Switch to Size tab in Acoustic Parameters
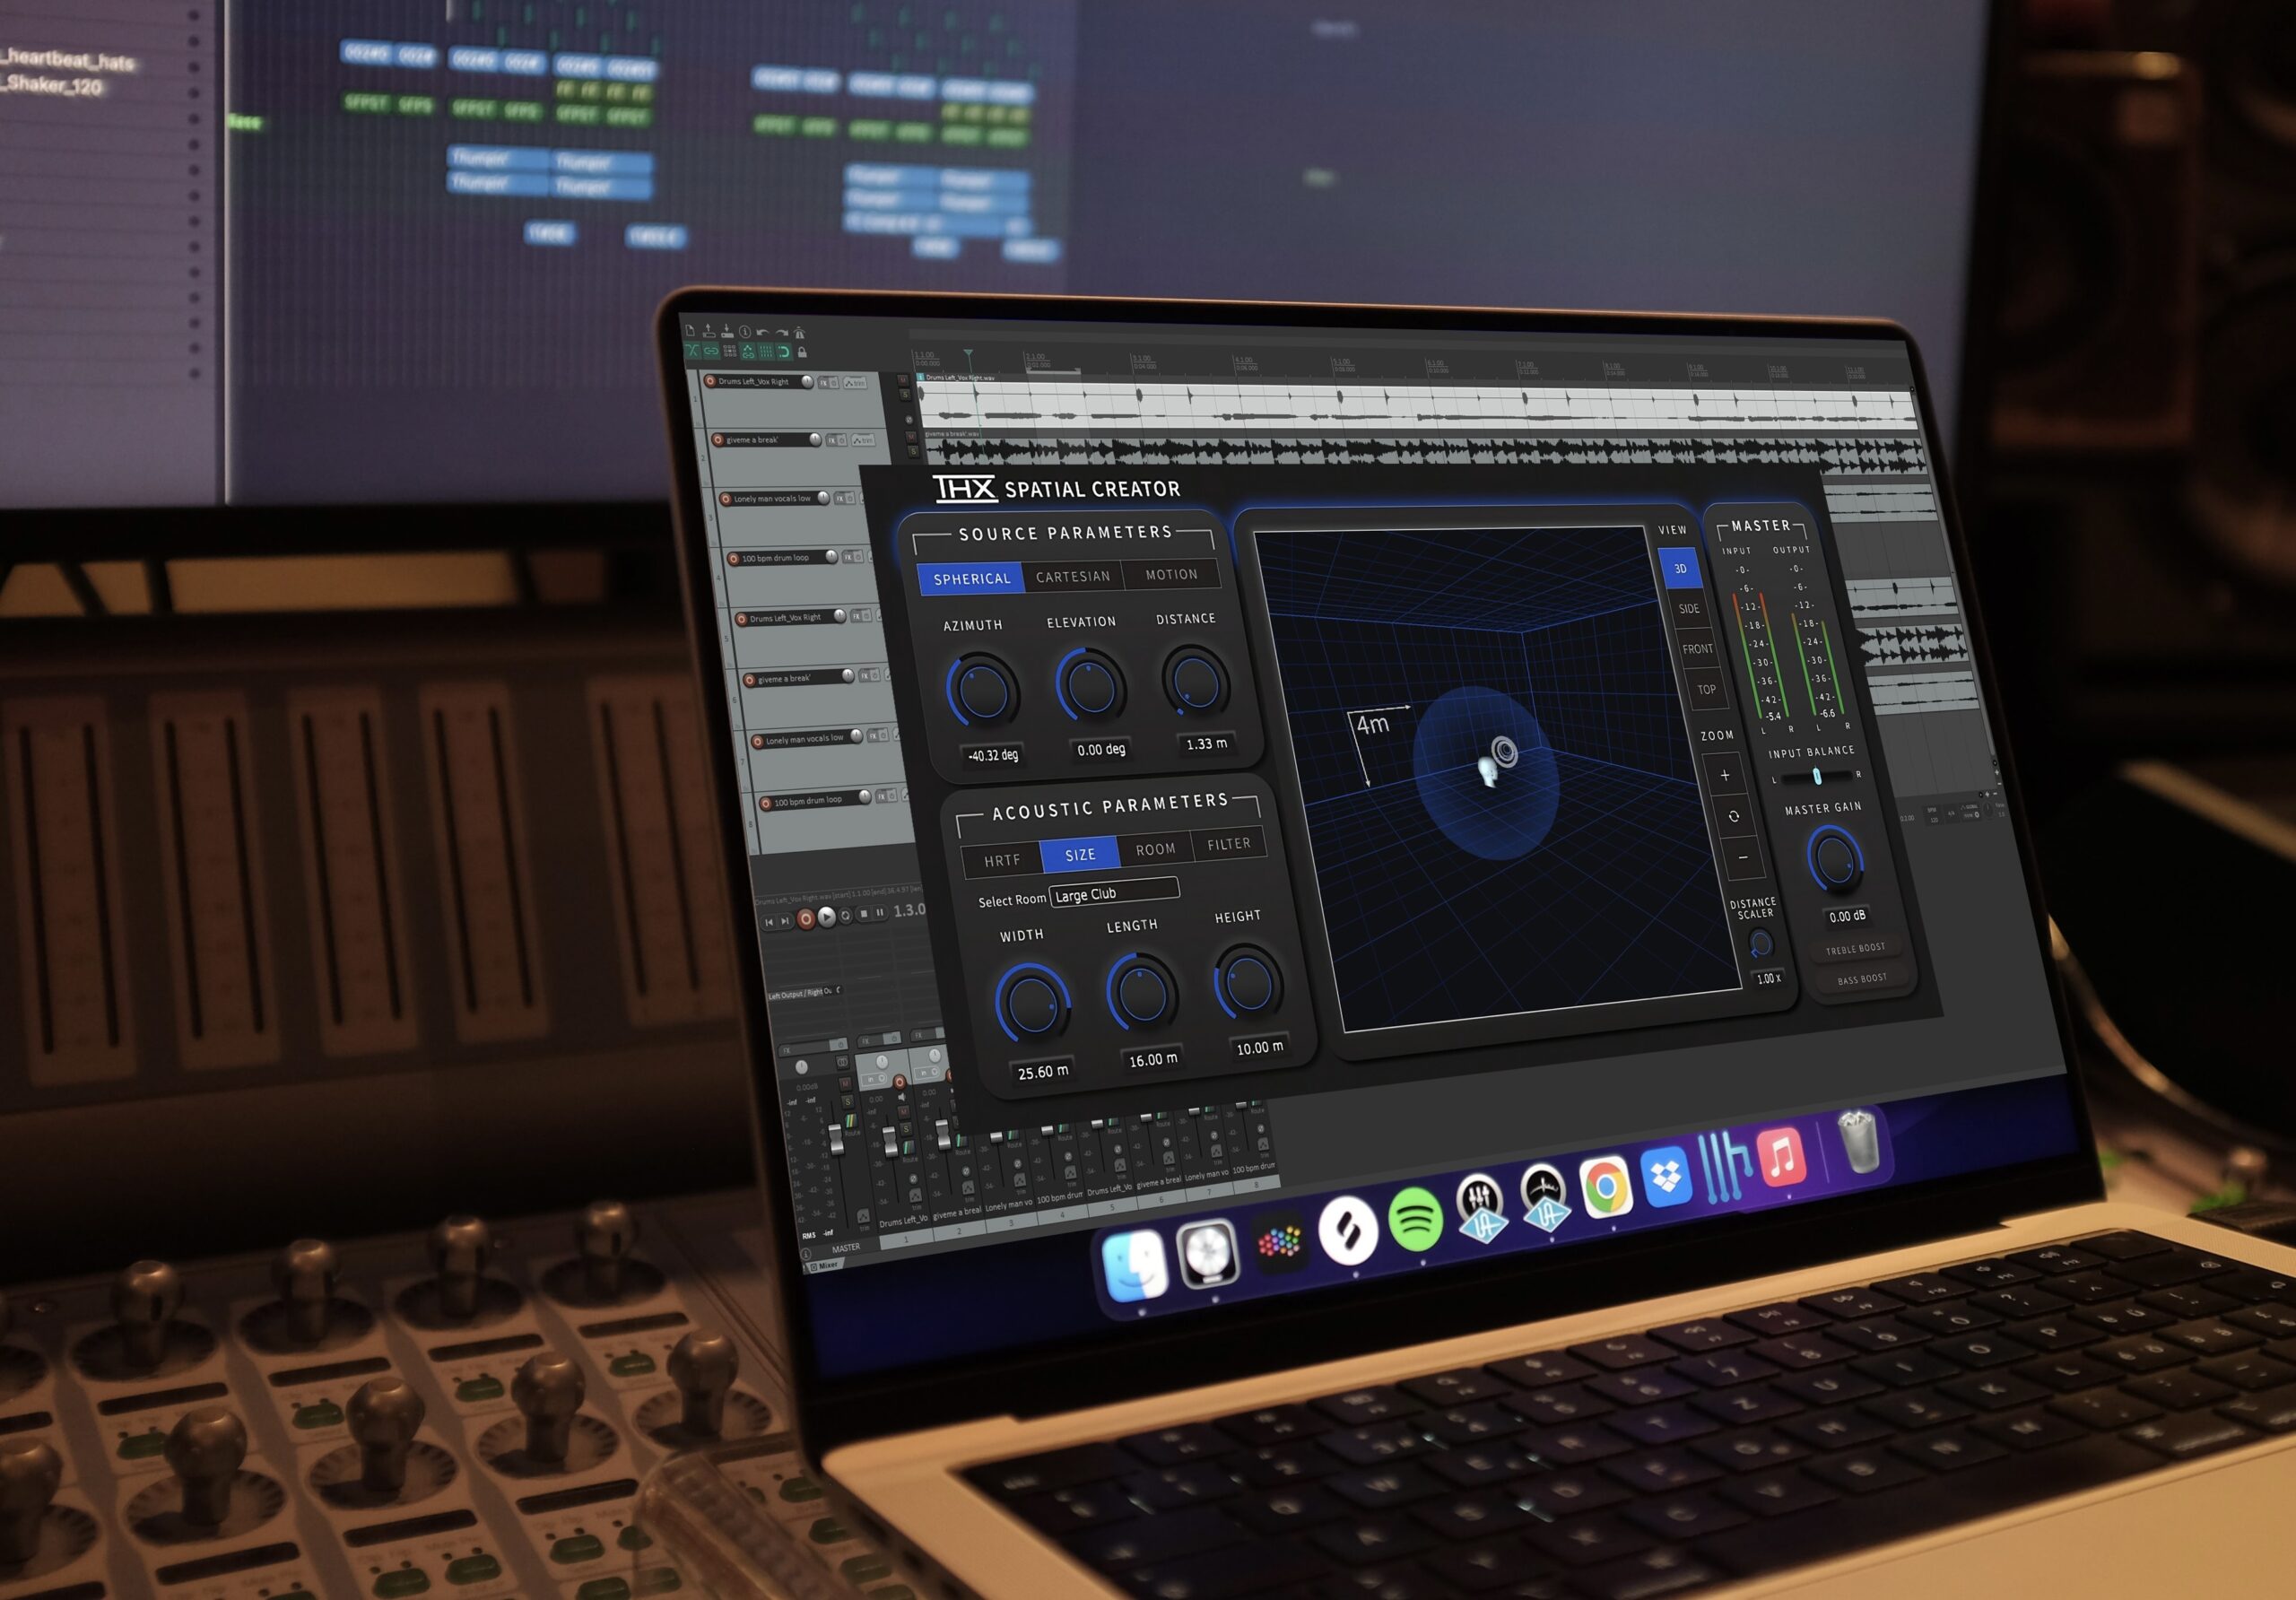 pos(1080,855)
